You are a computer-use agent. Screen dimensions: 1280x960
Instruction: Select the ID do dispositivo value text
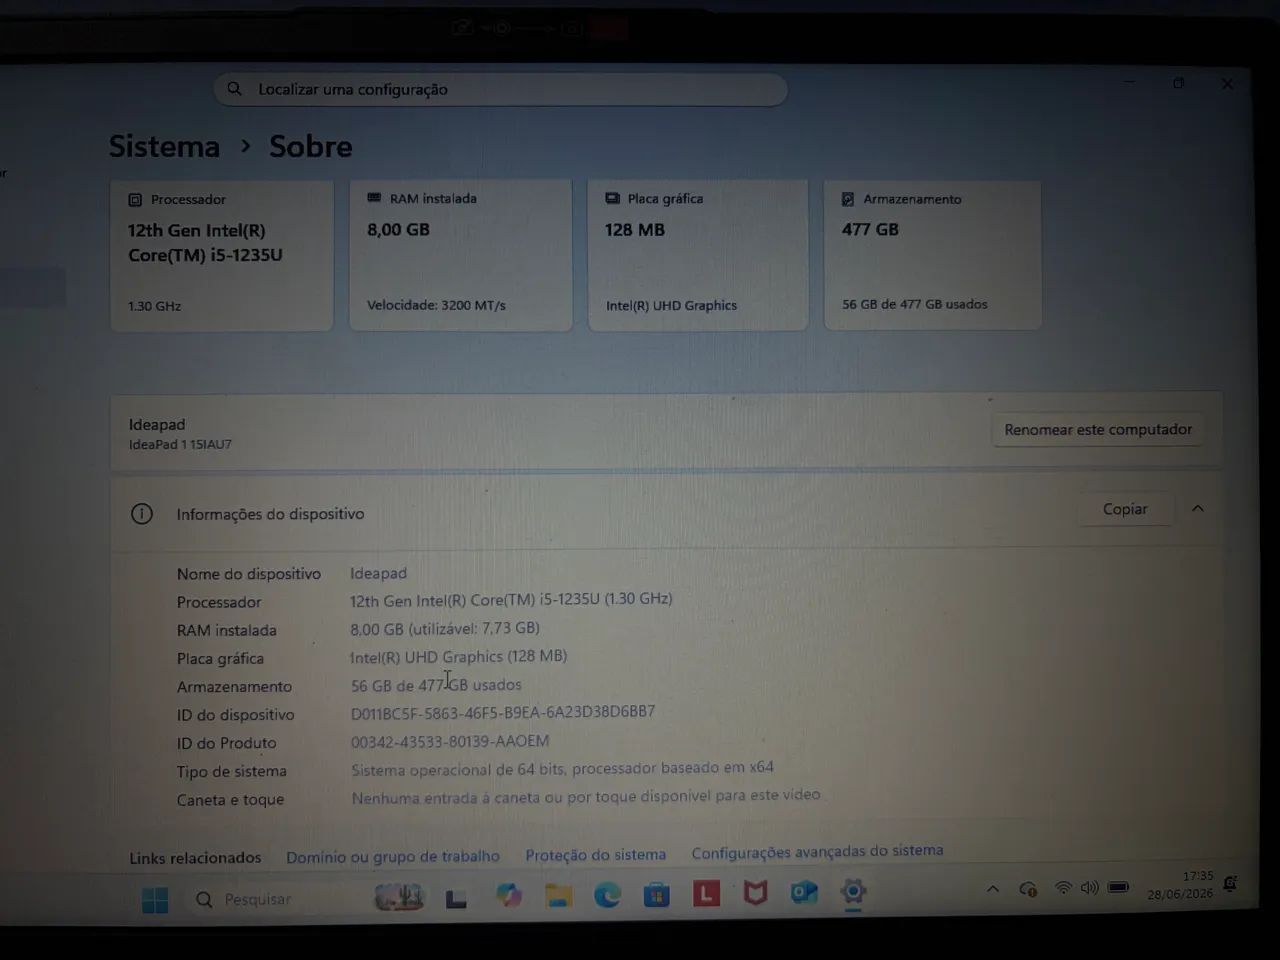click(x=503, y=712)
